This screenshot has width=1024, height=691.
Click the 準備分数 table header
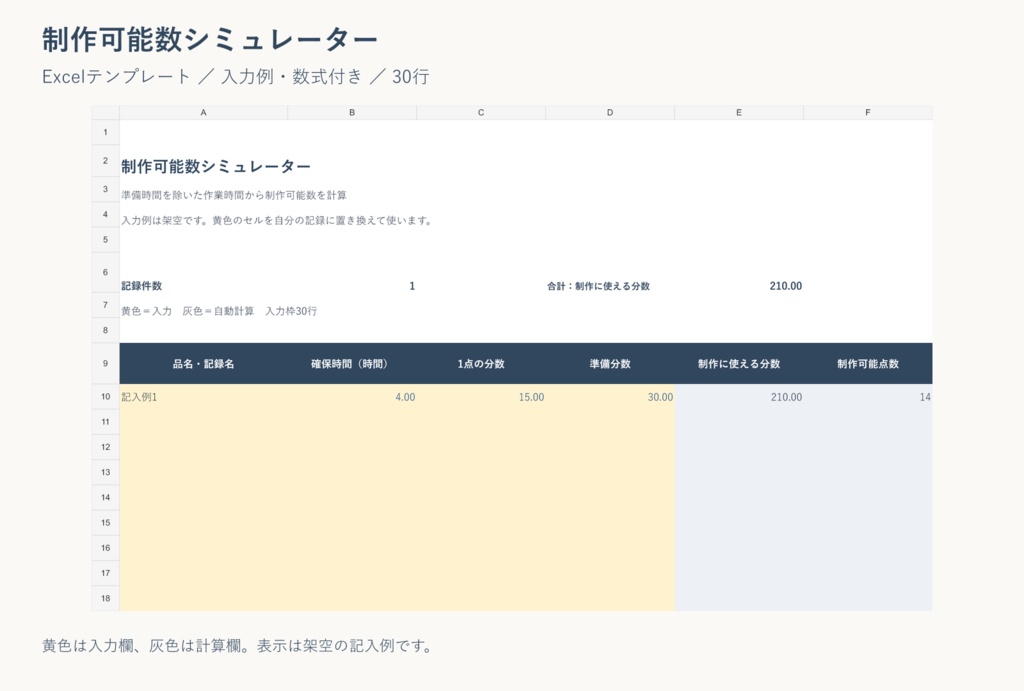(x=610, y=363)
